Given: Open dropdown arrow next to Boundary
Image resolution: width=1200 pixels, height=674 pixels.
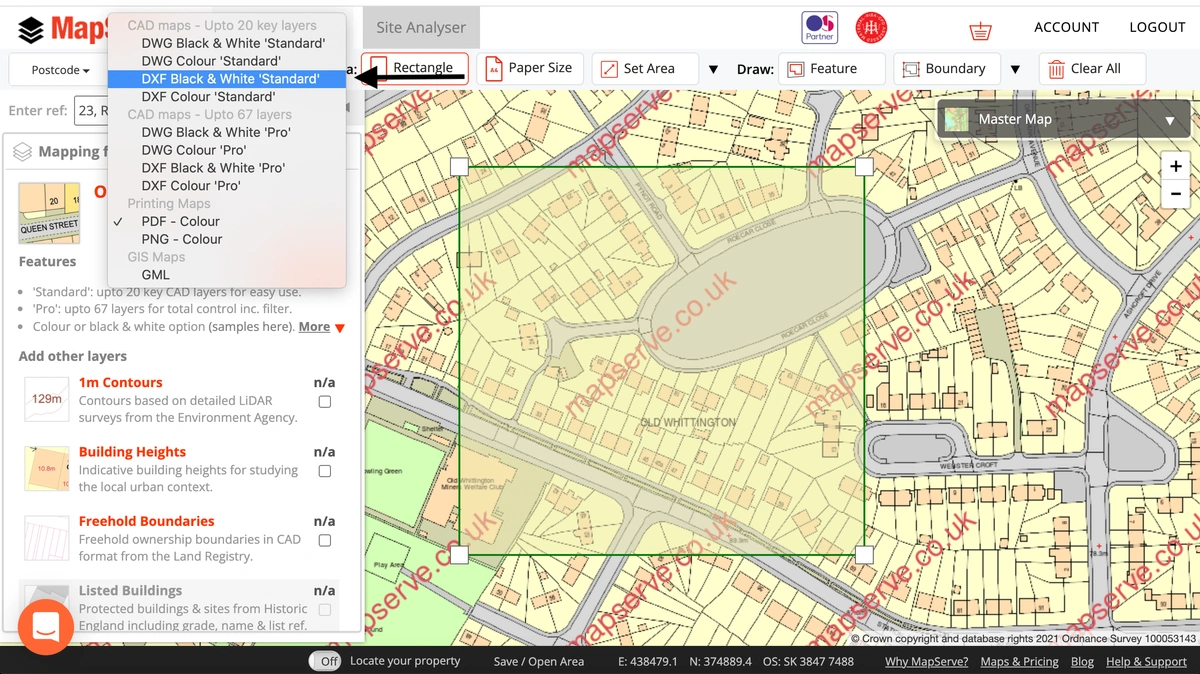Looking at the screenshot, I should pos(1015,69).
